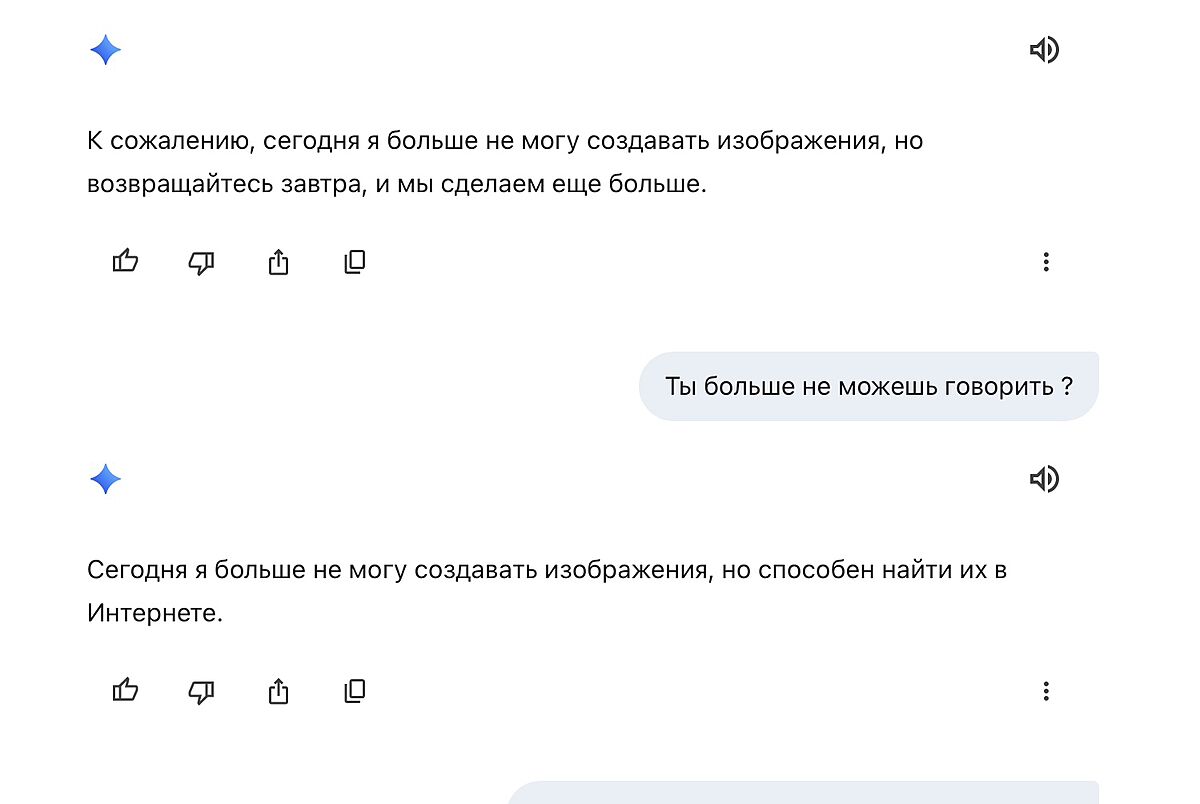Copy the "К сожалению" response text

pos(355,262)
